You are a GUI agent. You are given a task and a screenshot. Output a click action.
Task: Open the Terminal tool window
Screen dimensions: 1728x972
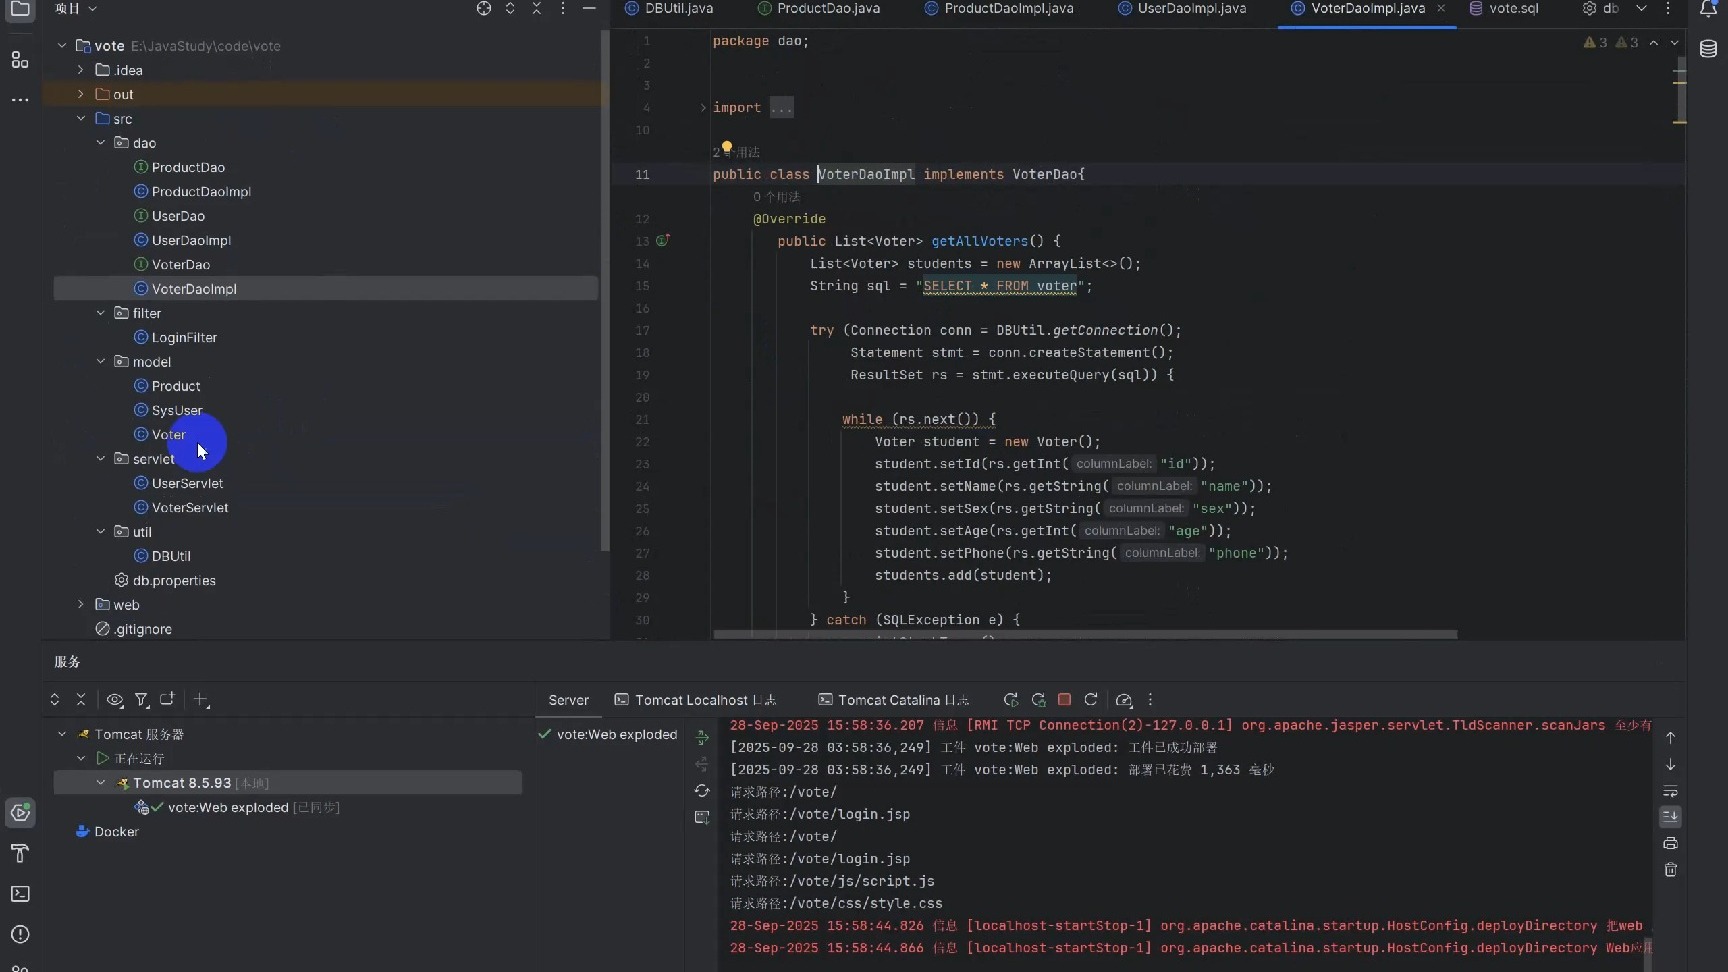tap(20, 894)
